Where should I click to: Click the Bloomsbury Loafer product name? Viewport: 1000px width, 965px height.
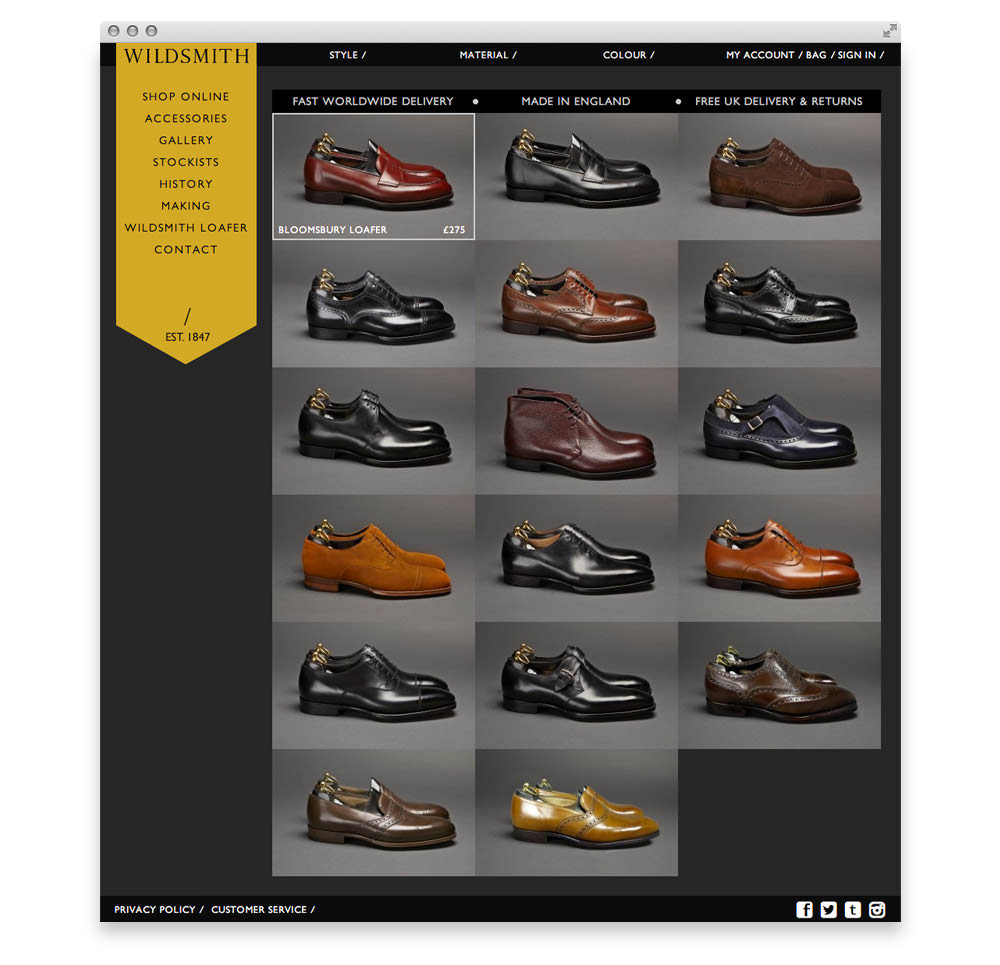pyautogui.click(x=332, y=230)
